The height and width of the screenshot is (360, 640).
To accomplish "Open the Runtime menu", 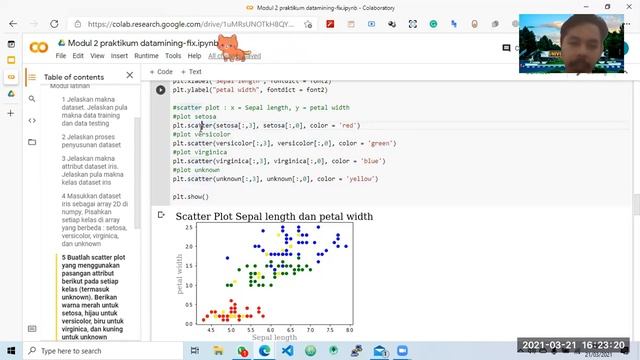I will coord(146,56).
